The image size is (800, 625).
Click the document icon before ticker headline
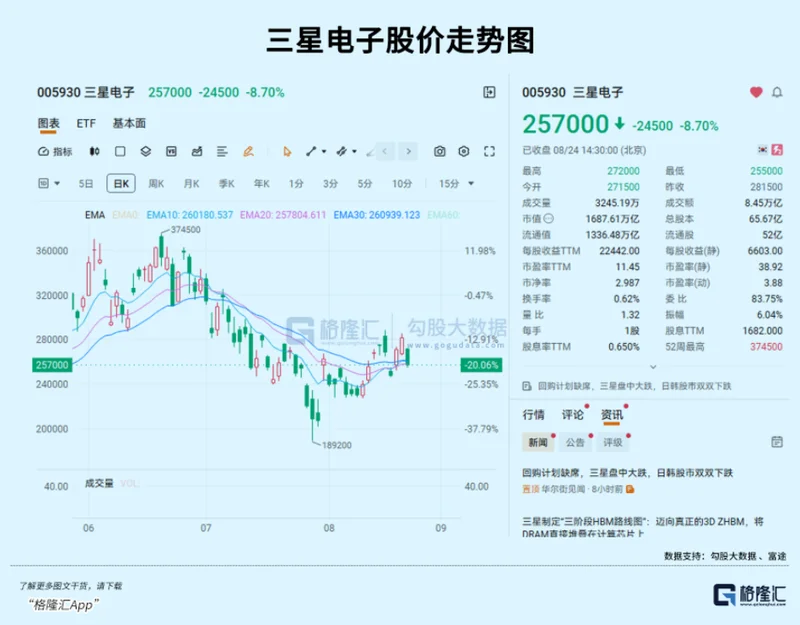point(527,386)
